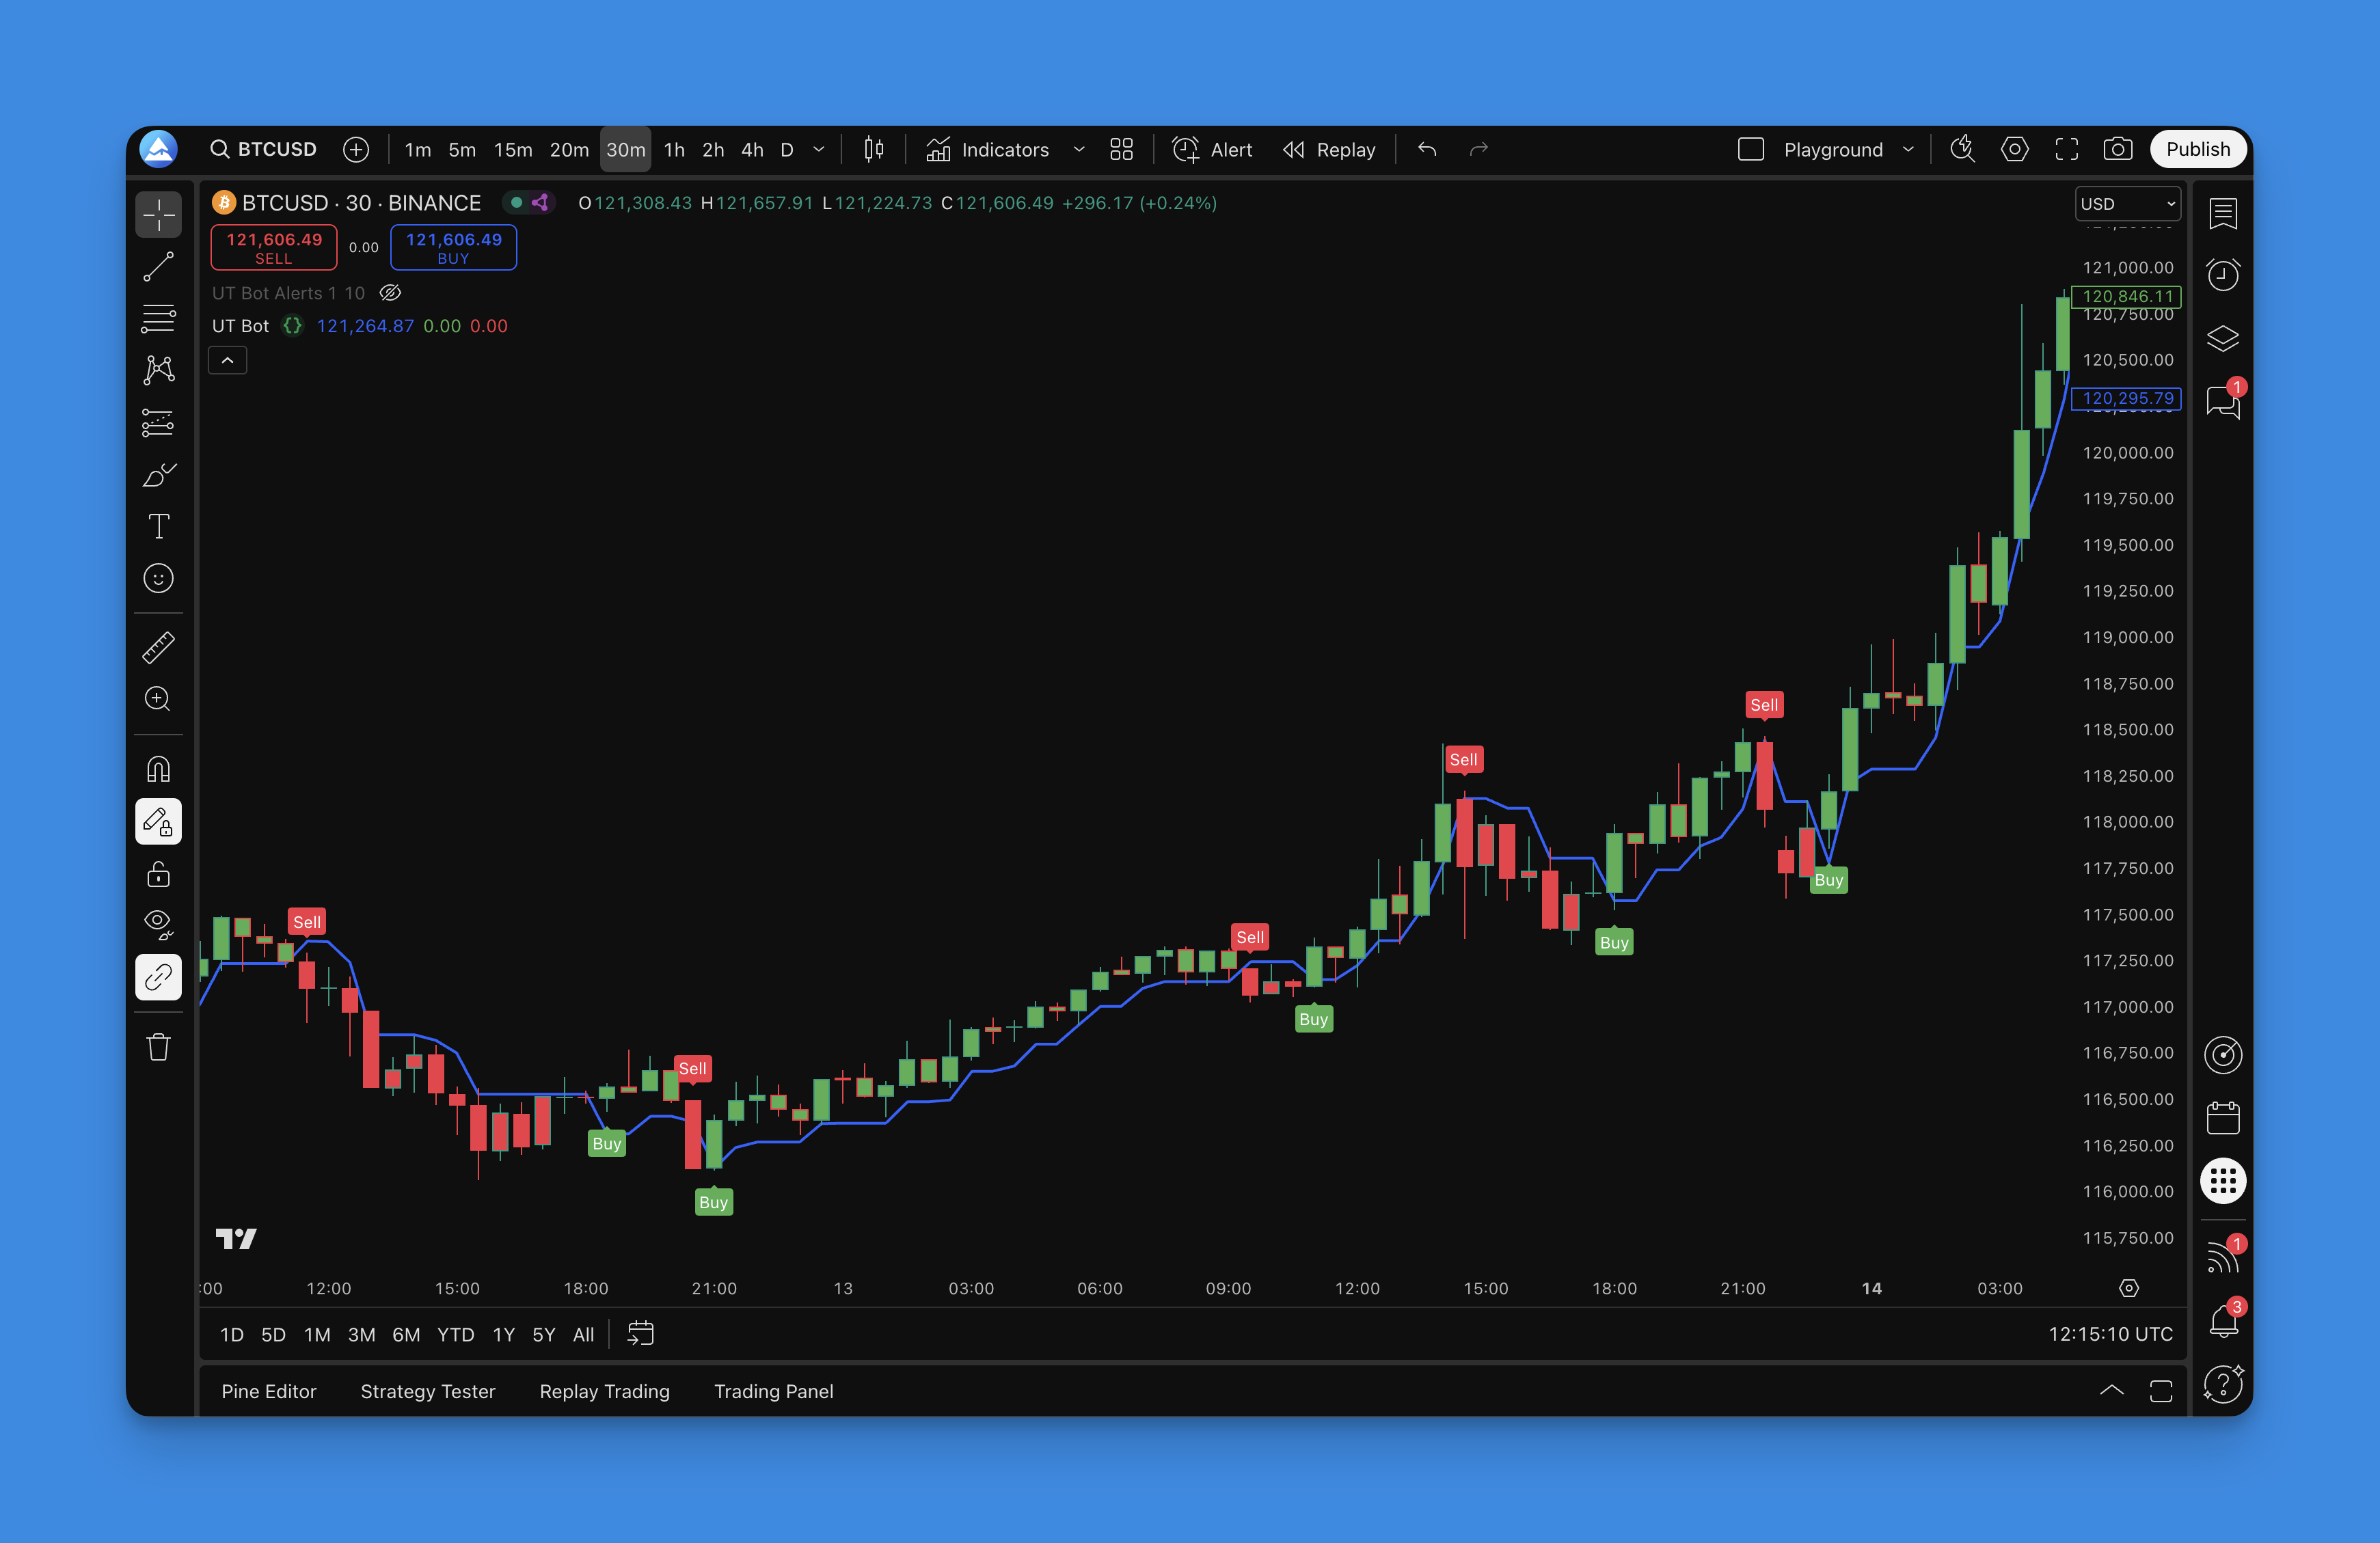Add symbol to compare with plus icon
The height and width of the screenshot is (1543, 2380).
click(x=356, y=149)
